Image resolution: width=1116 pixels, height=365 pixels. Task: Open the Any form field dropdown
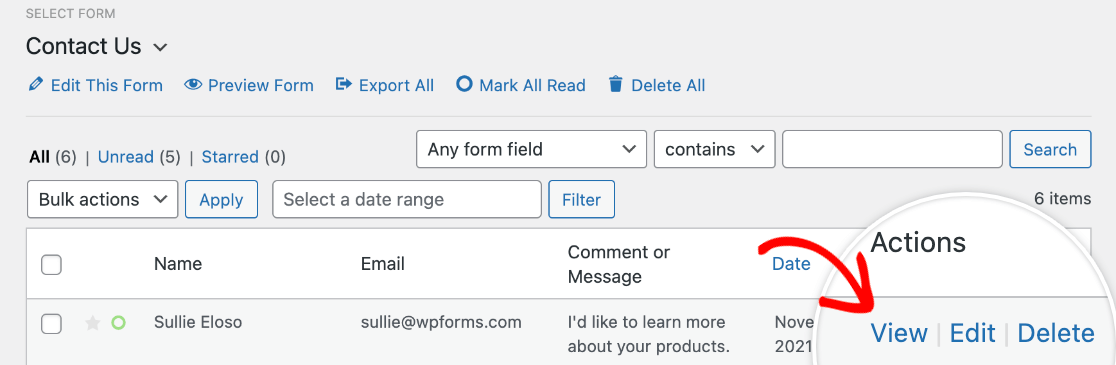click(x=531, y=149)
